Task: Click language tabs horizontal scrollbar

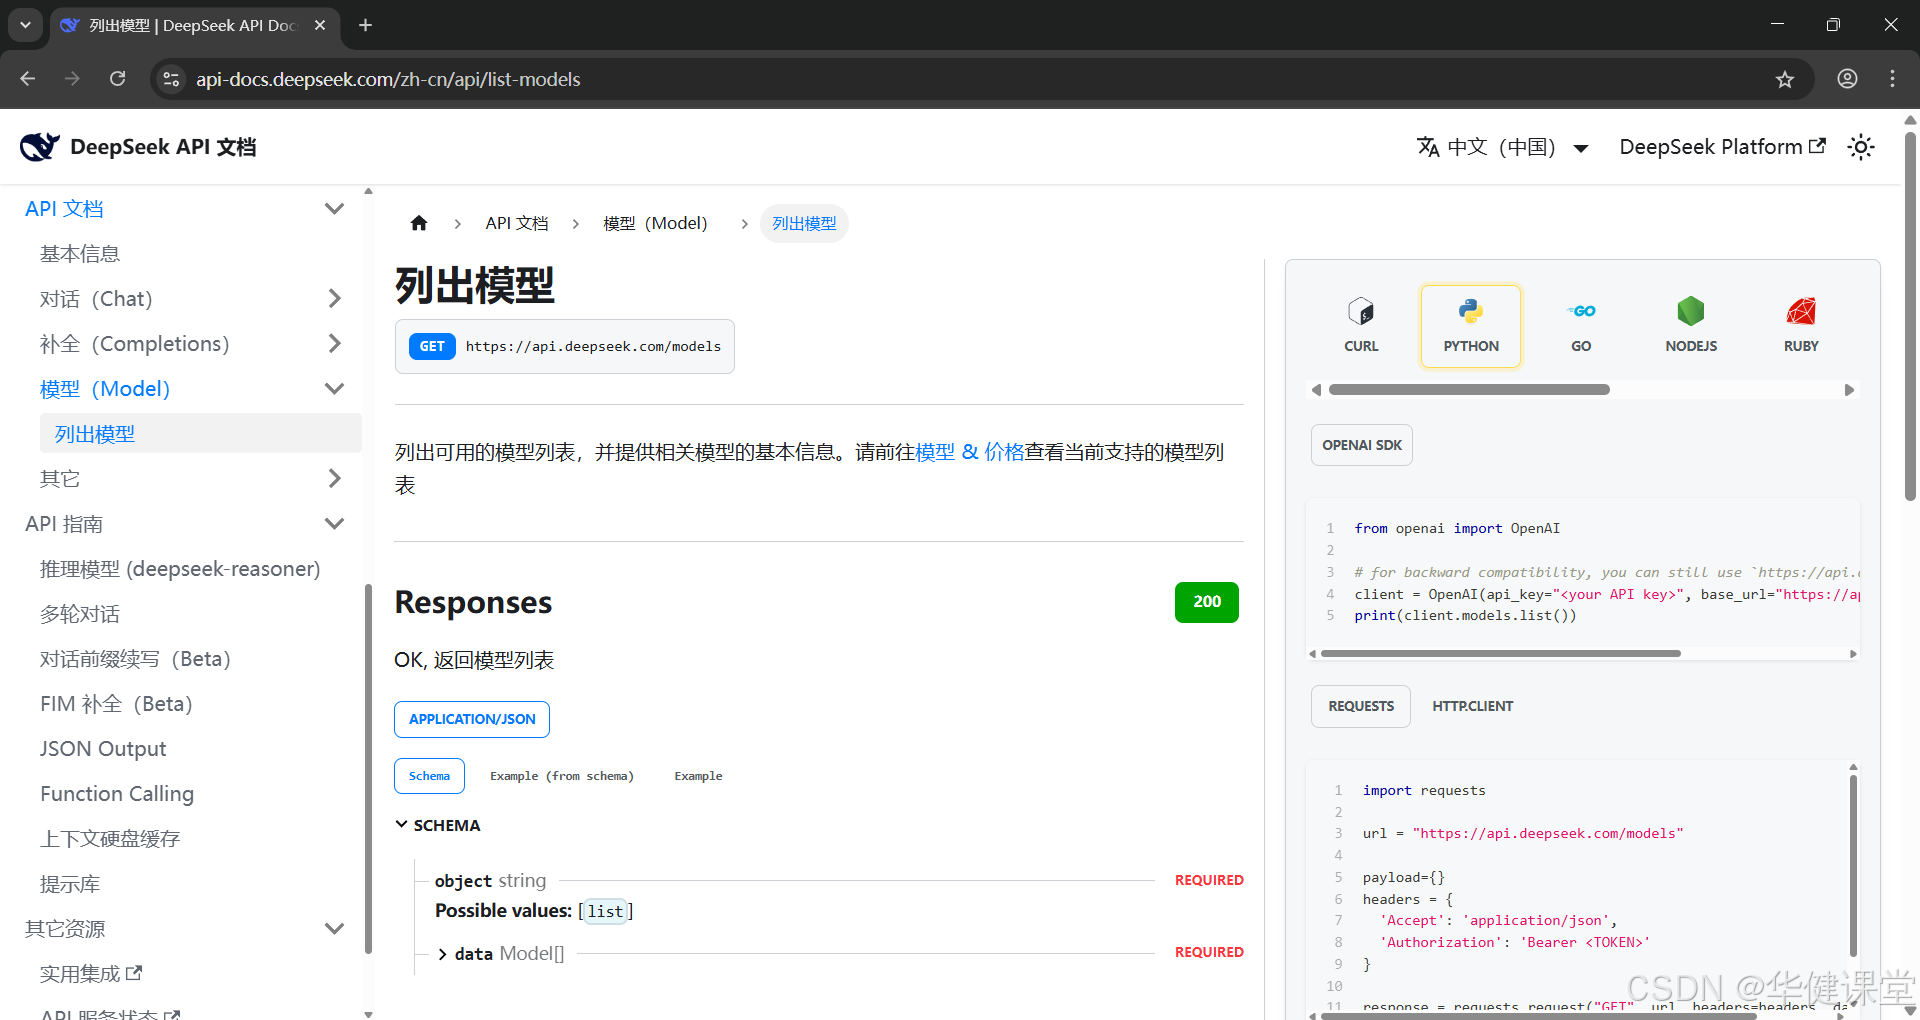Action: [1469, 390]
